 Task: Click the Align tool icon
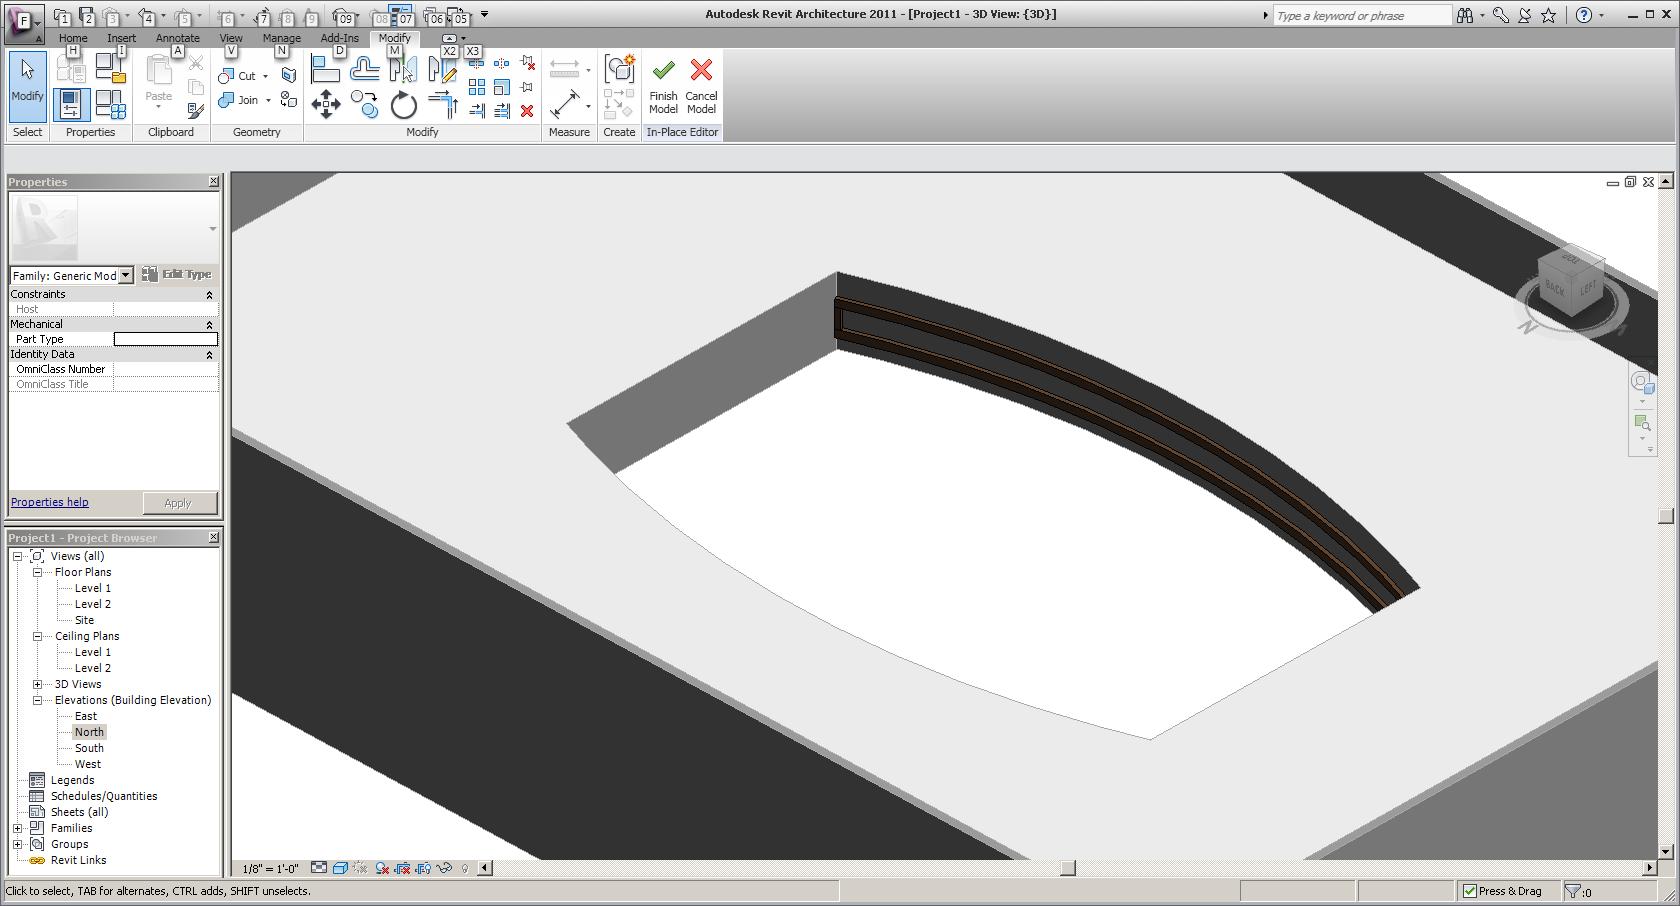coord(325,69)
